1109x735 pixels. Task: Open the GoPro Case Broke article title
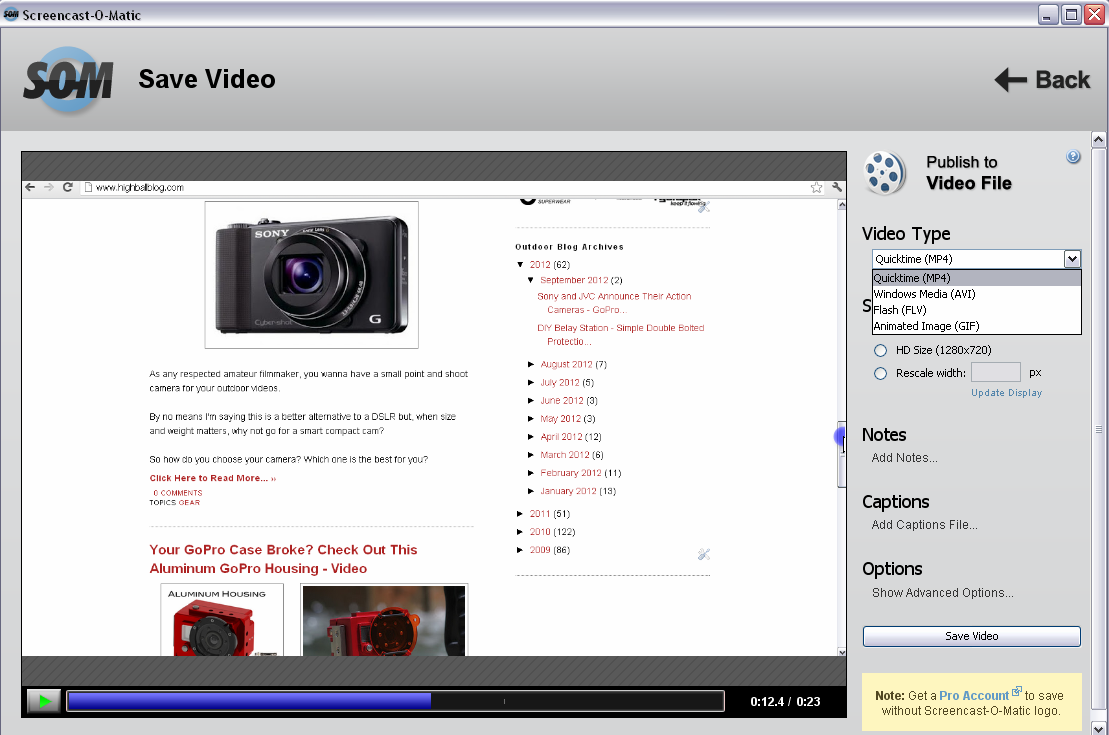[x=283, y=559]
